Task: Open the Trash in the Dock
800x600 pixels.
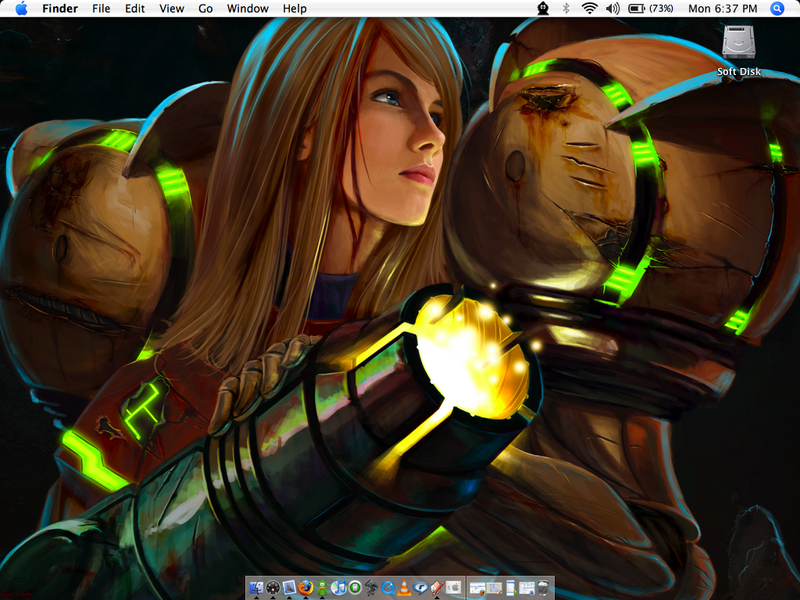Action: [x=544, y=588]
